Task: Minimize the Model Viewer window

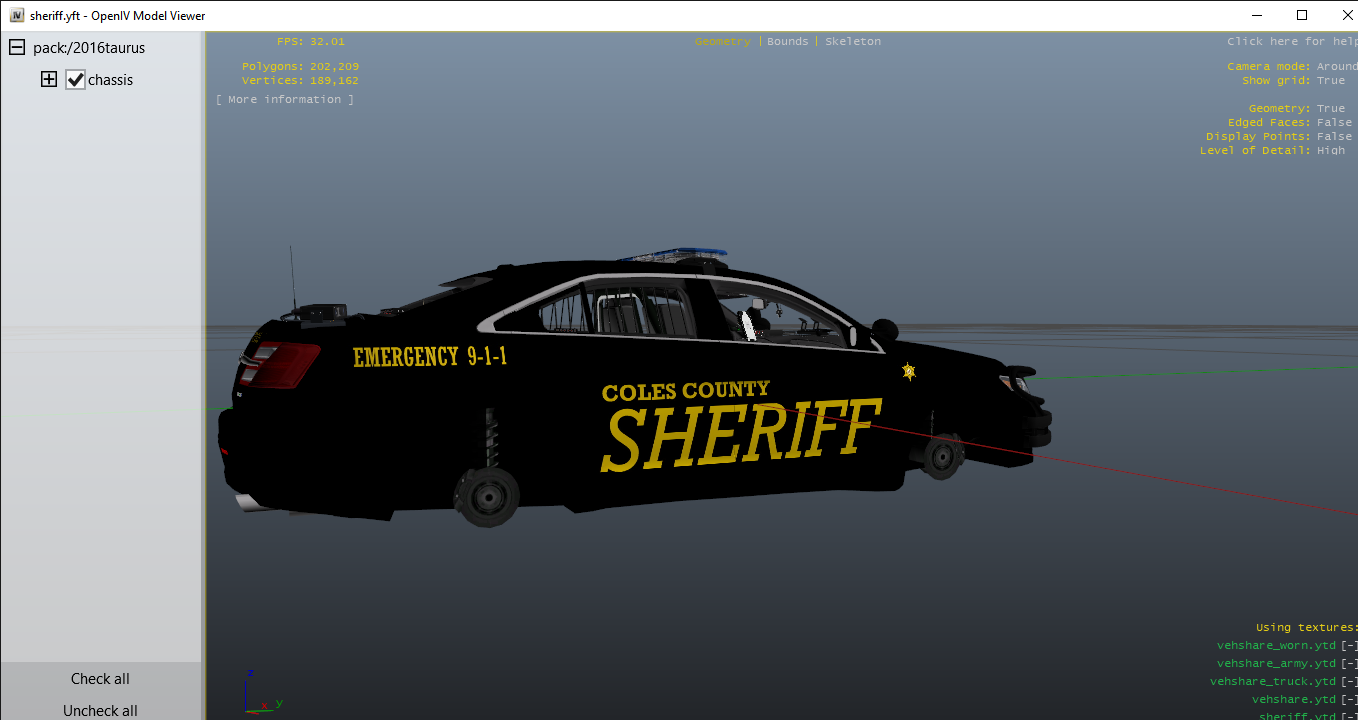Action: point(1256,15)
